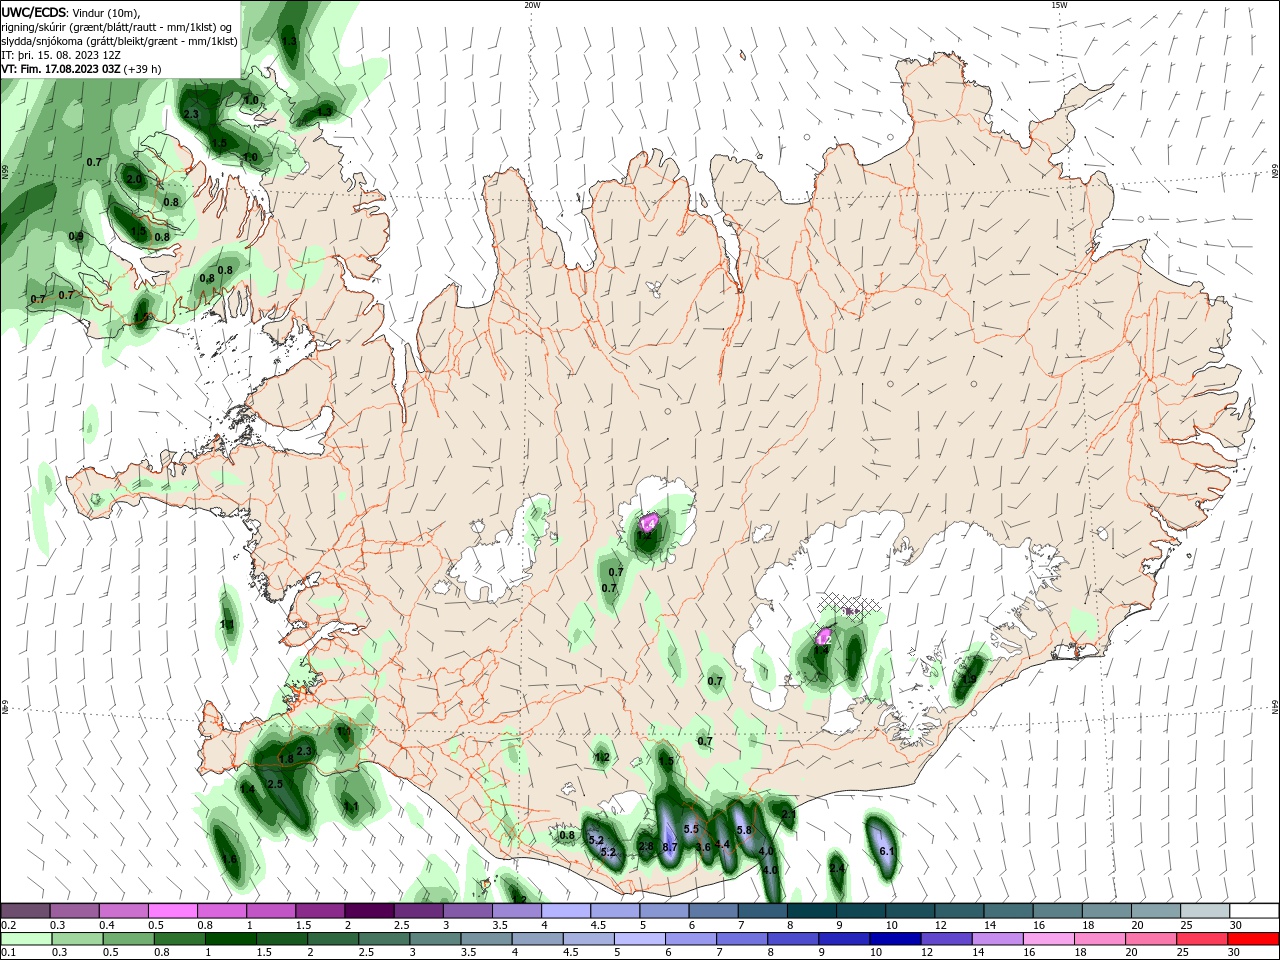Click the lavender snow swatch between 4 and 4.5

[567, 911]
